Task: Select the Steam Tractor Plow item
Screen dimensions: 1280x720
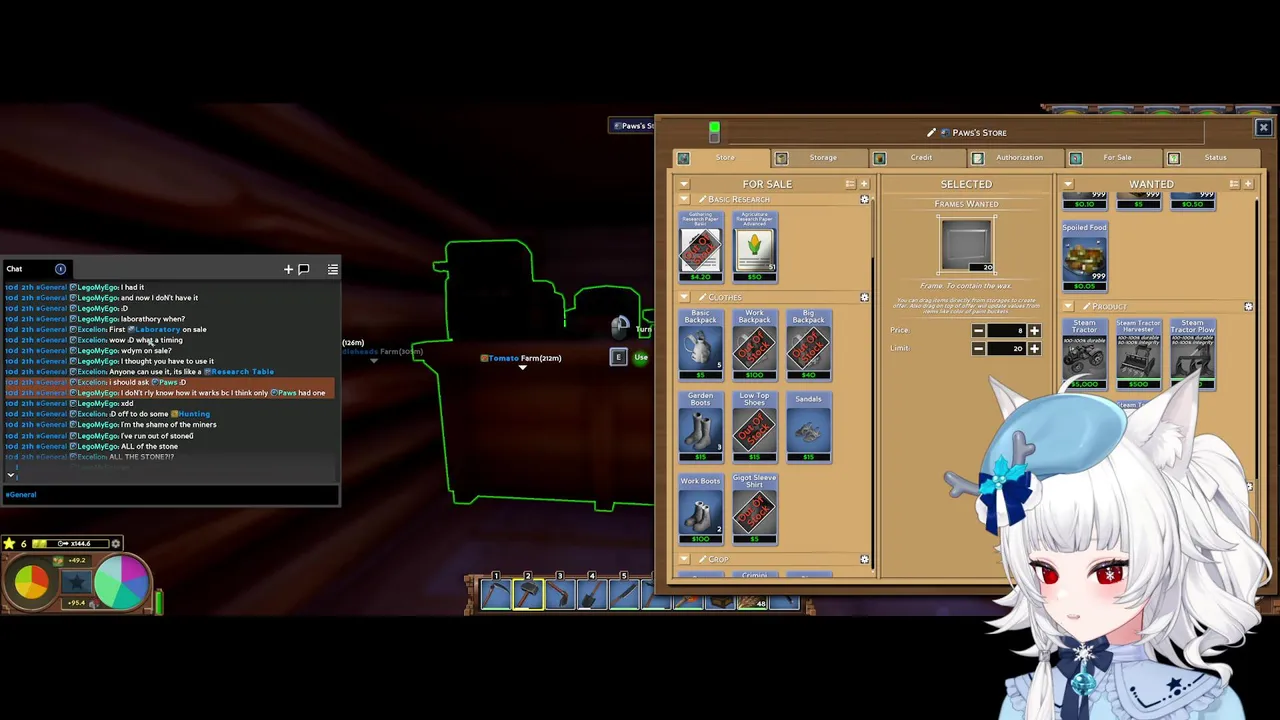Action: (1192, 354)
